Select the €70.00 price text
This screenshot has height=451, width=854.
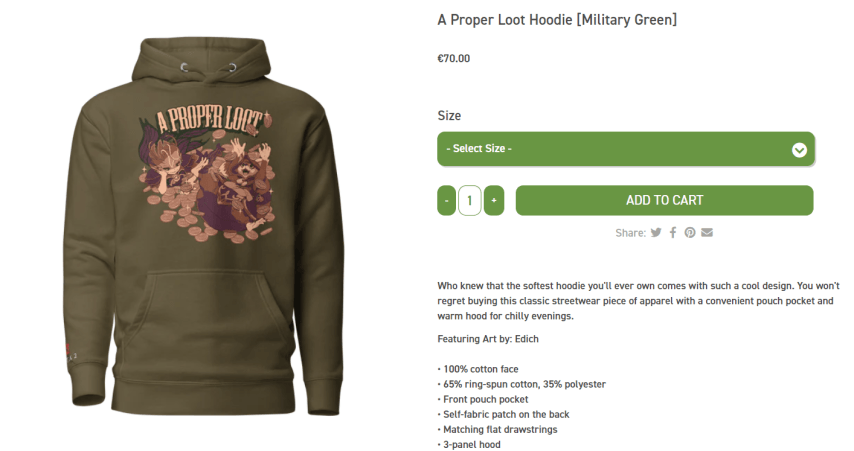454,58
